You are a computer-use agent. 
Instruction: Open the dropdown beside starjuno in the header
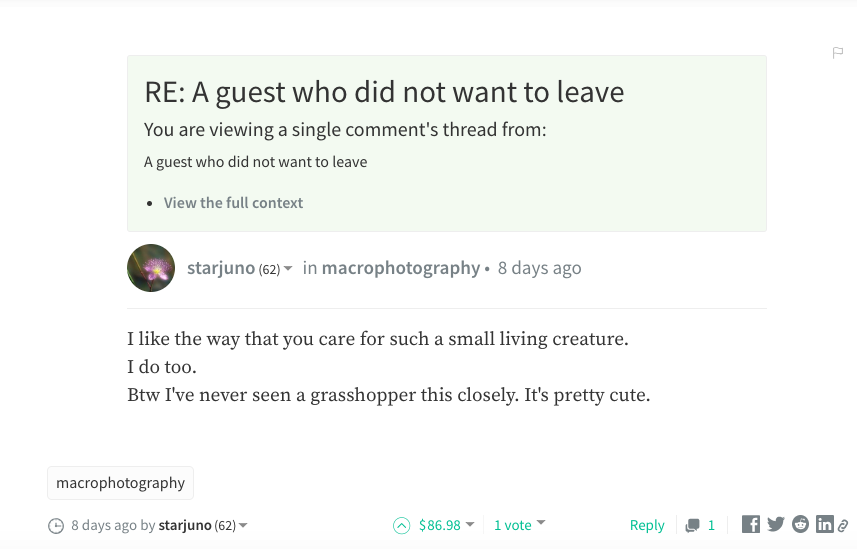288,269
